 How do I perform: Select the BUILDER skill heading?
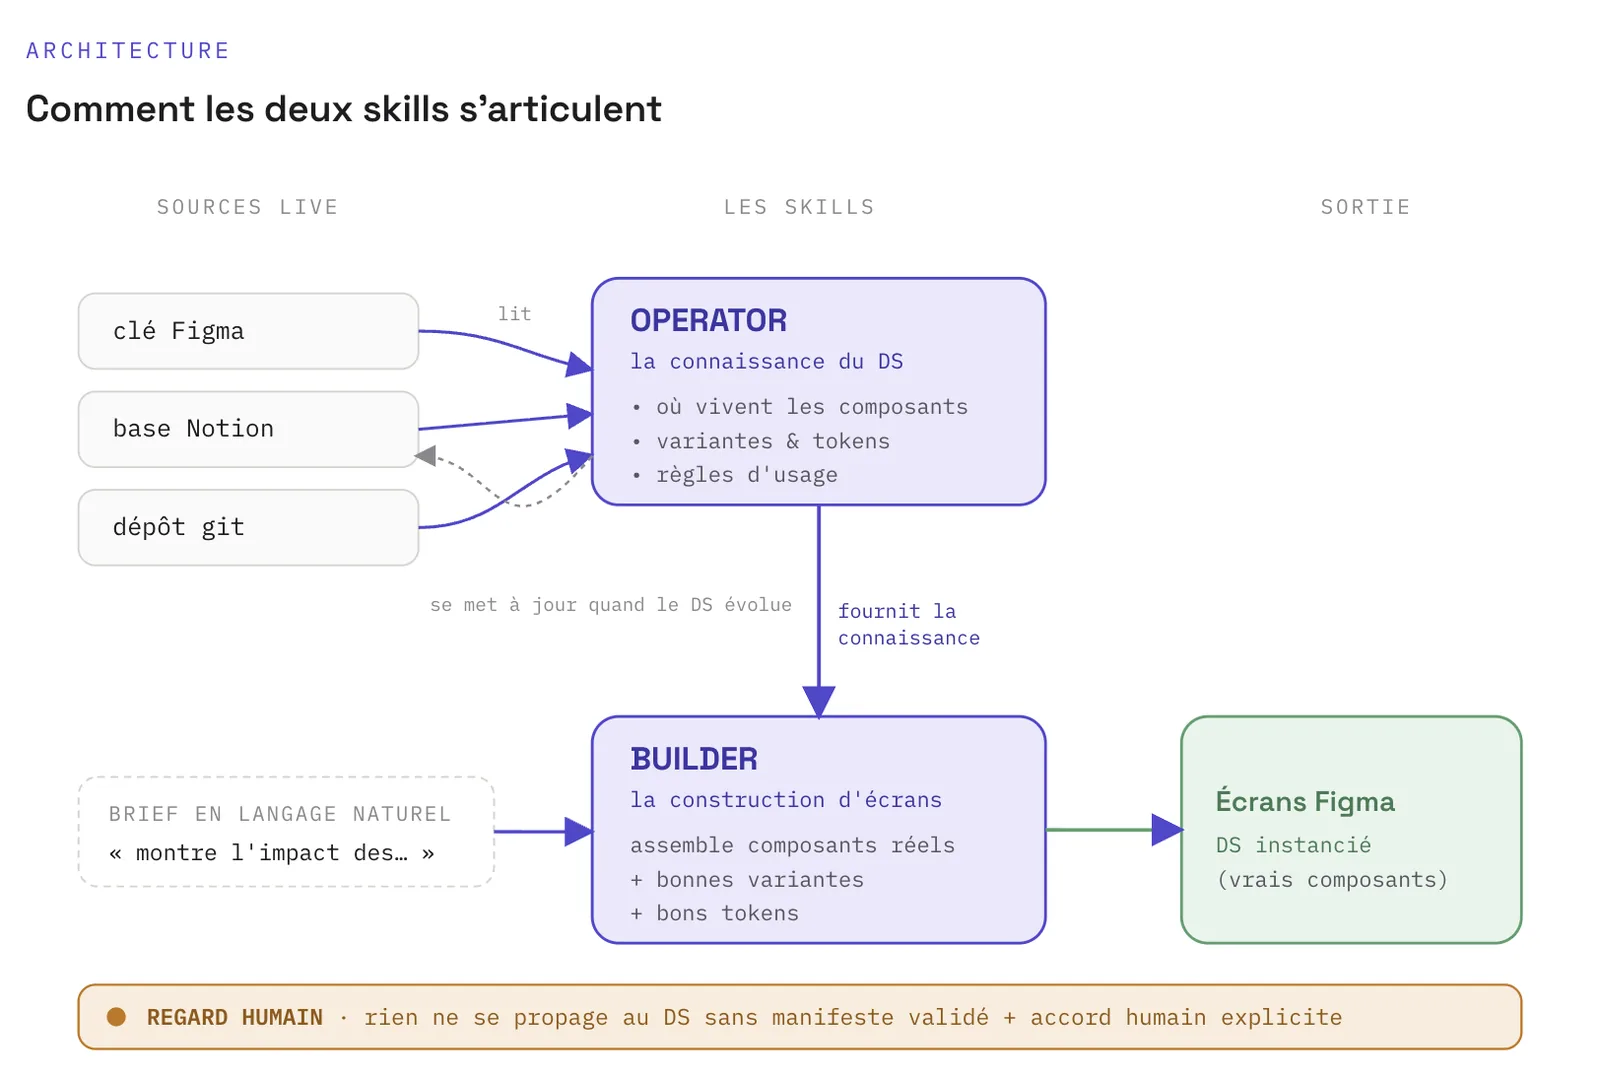click(694, 759)
